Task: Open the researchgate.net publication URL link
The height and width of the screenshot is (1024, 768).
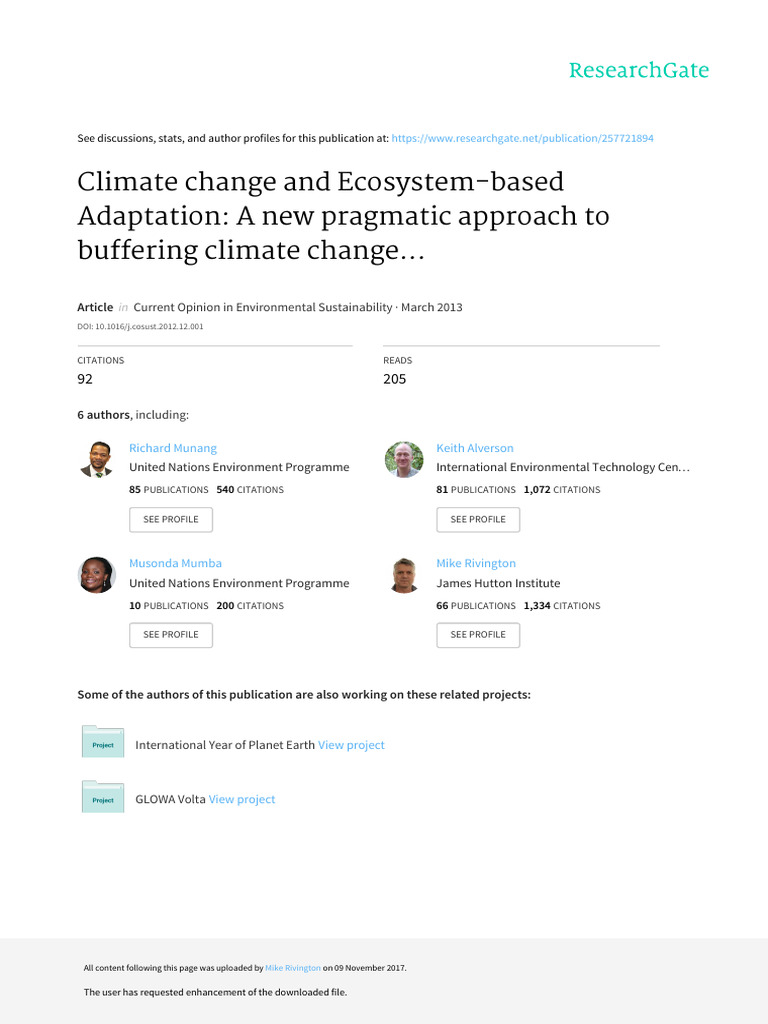Action: [522, 138]
